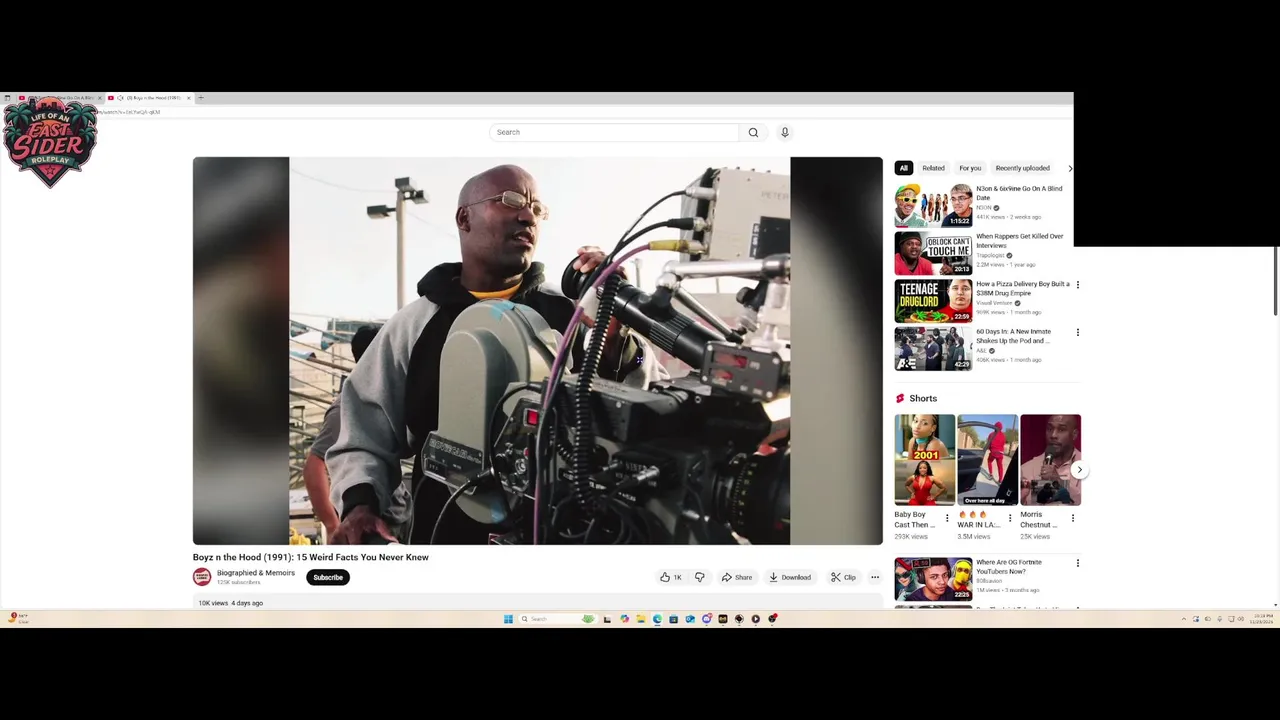Open Baby Boy Cast Then short
The image size is (1280, 720).
924,460
